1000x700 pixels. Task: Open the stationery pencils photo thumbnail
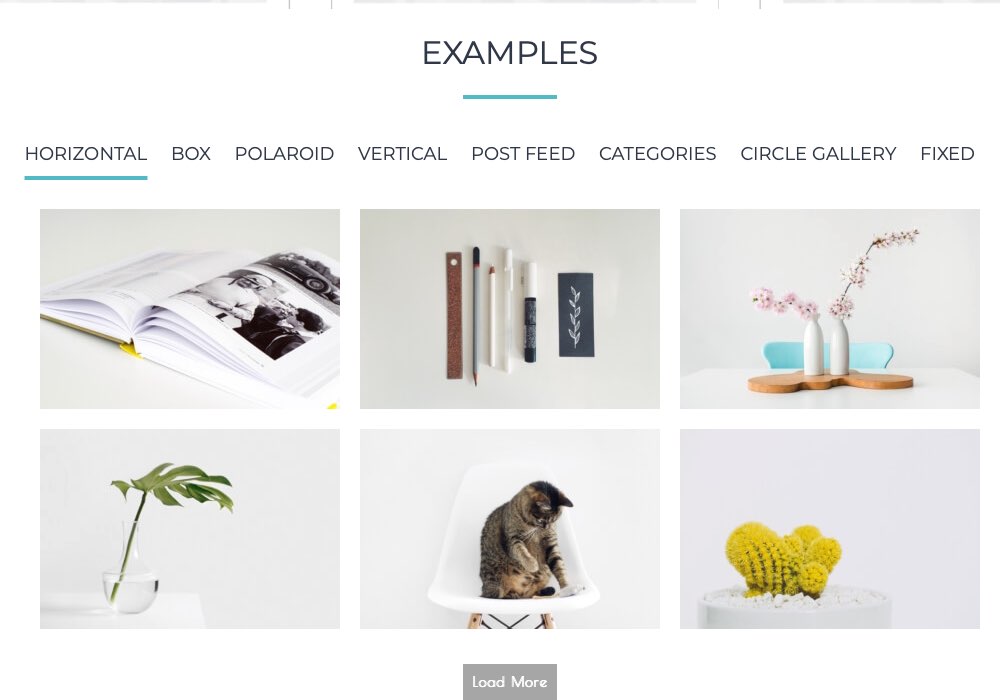click(510, 309)
